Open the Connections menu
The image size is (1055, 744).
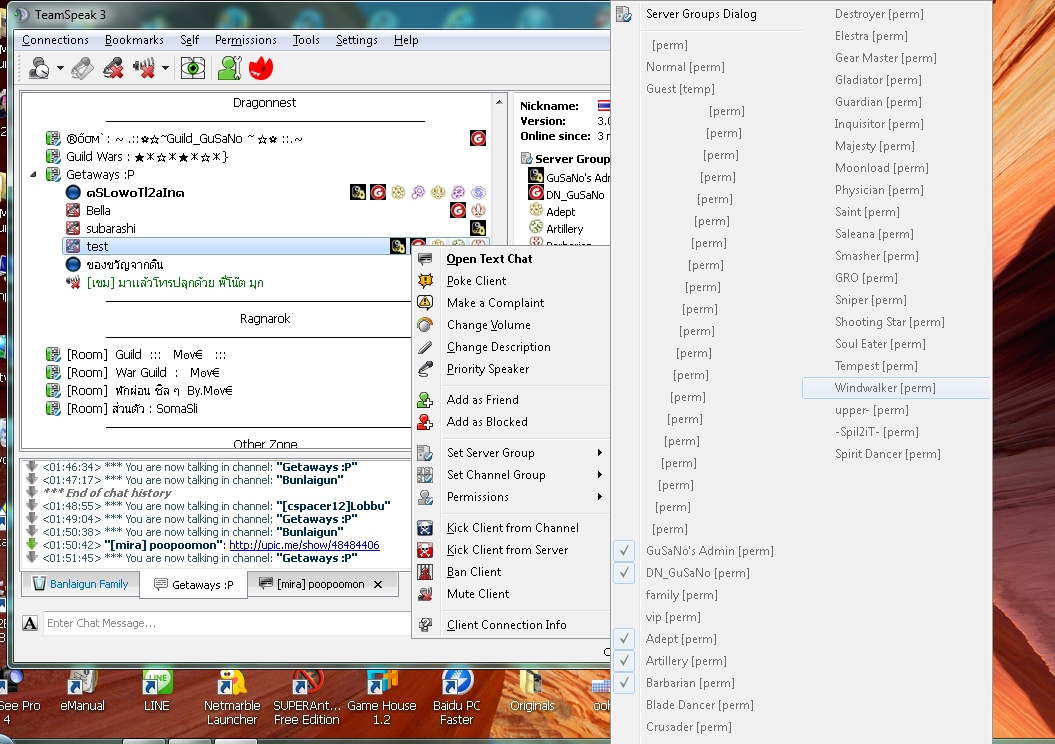[55, 40]
